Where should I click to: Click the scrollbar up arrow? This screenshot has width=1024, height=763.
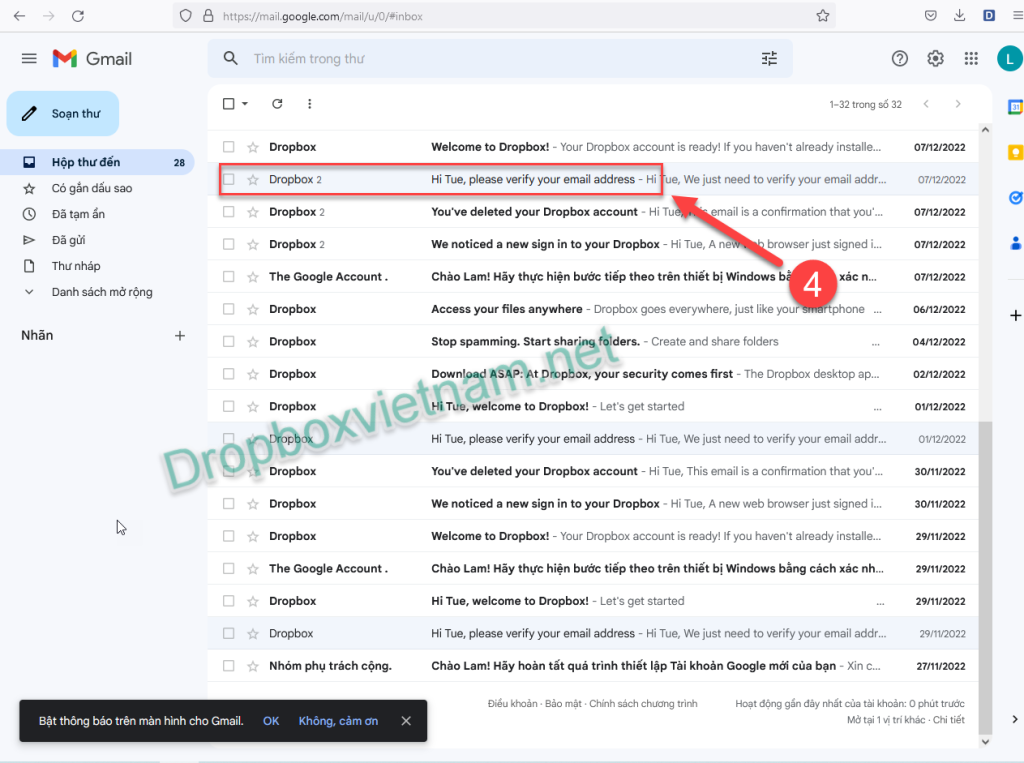(x=985, y=130)
